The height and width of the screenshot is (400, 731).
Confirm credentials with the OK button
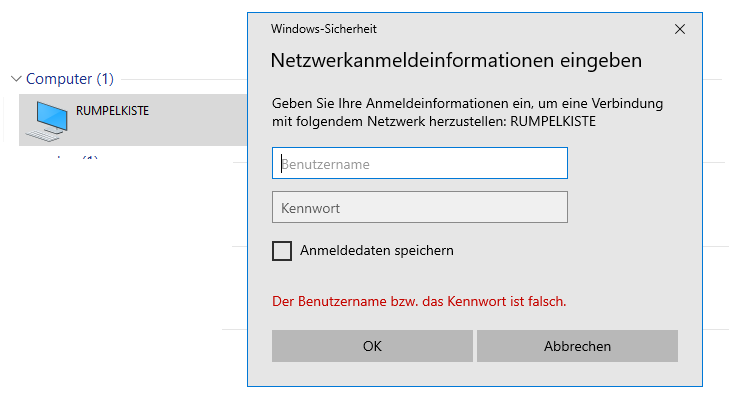[372, 346]
